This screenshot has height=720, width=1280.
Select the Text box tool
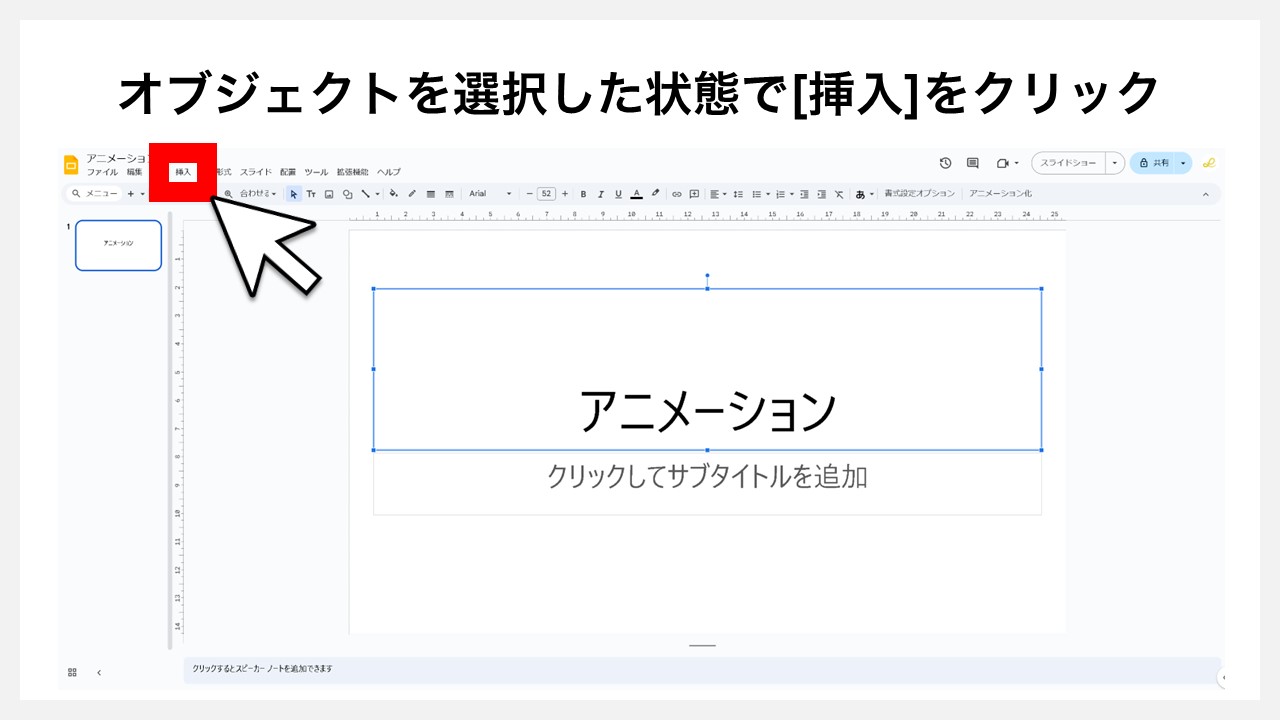(312, 193)
